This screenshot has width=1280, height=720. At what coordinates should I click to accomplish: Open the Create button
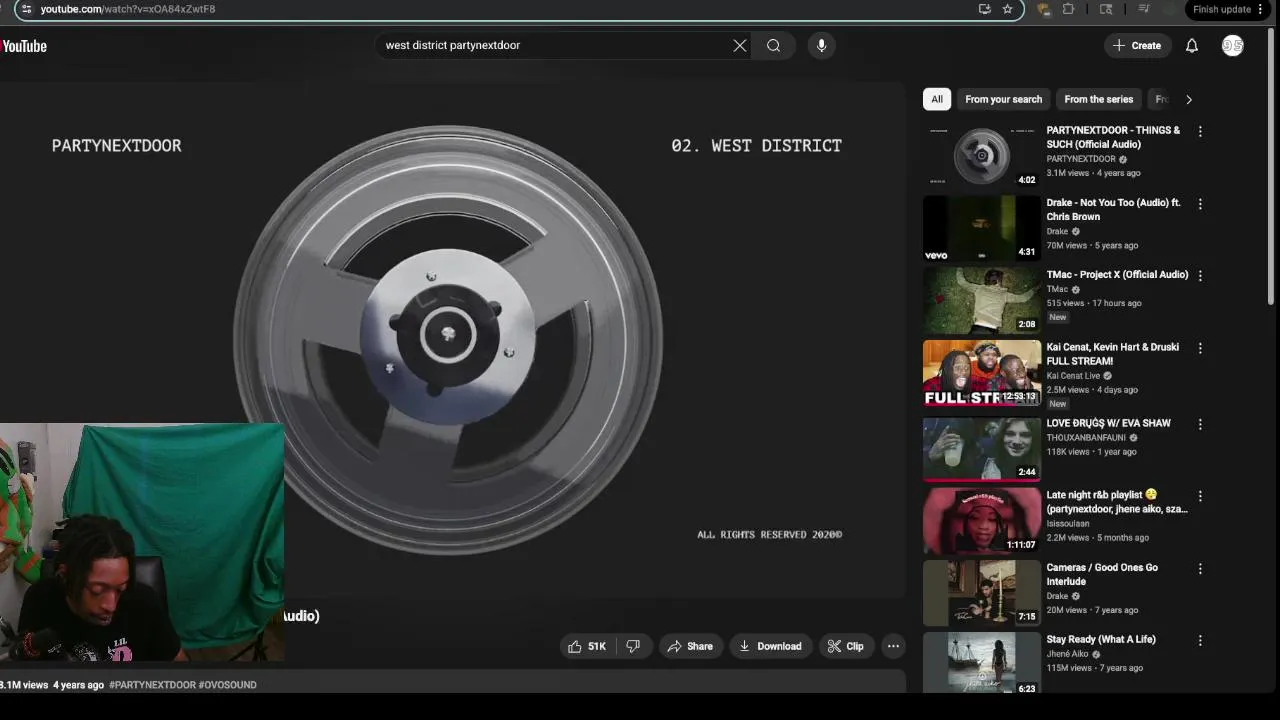tap(1137, 45)
